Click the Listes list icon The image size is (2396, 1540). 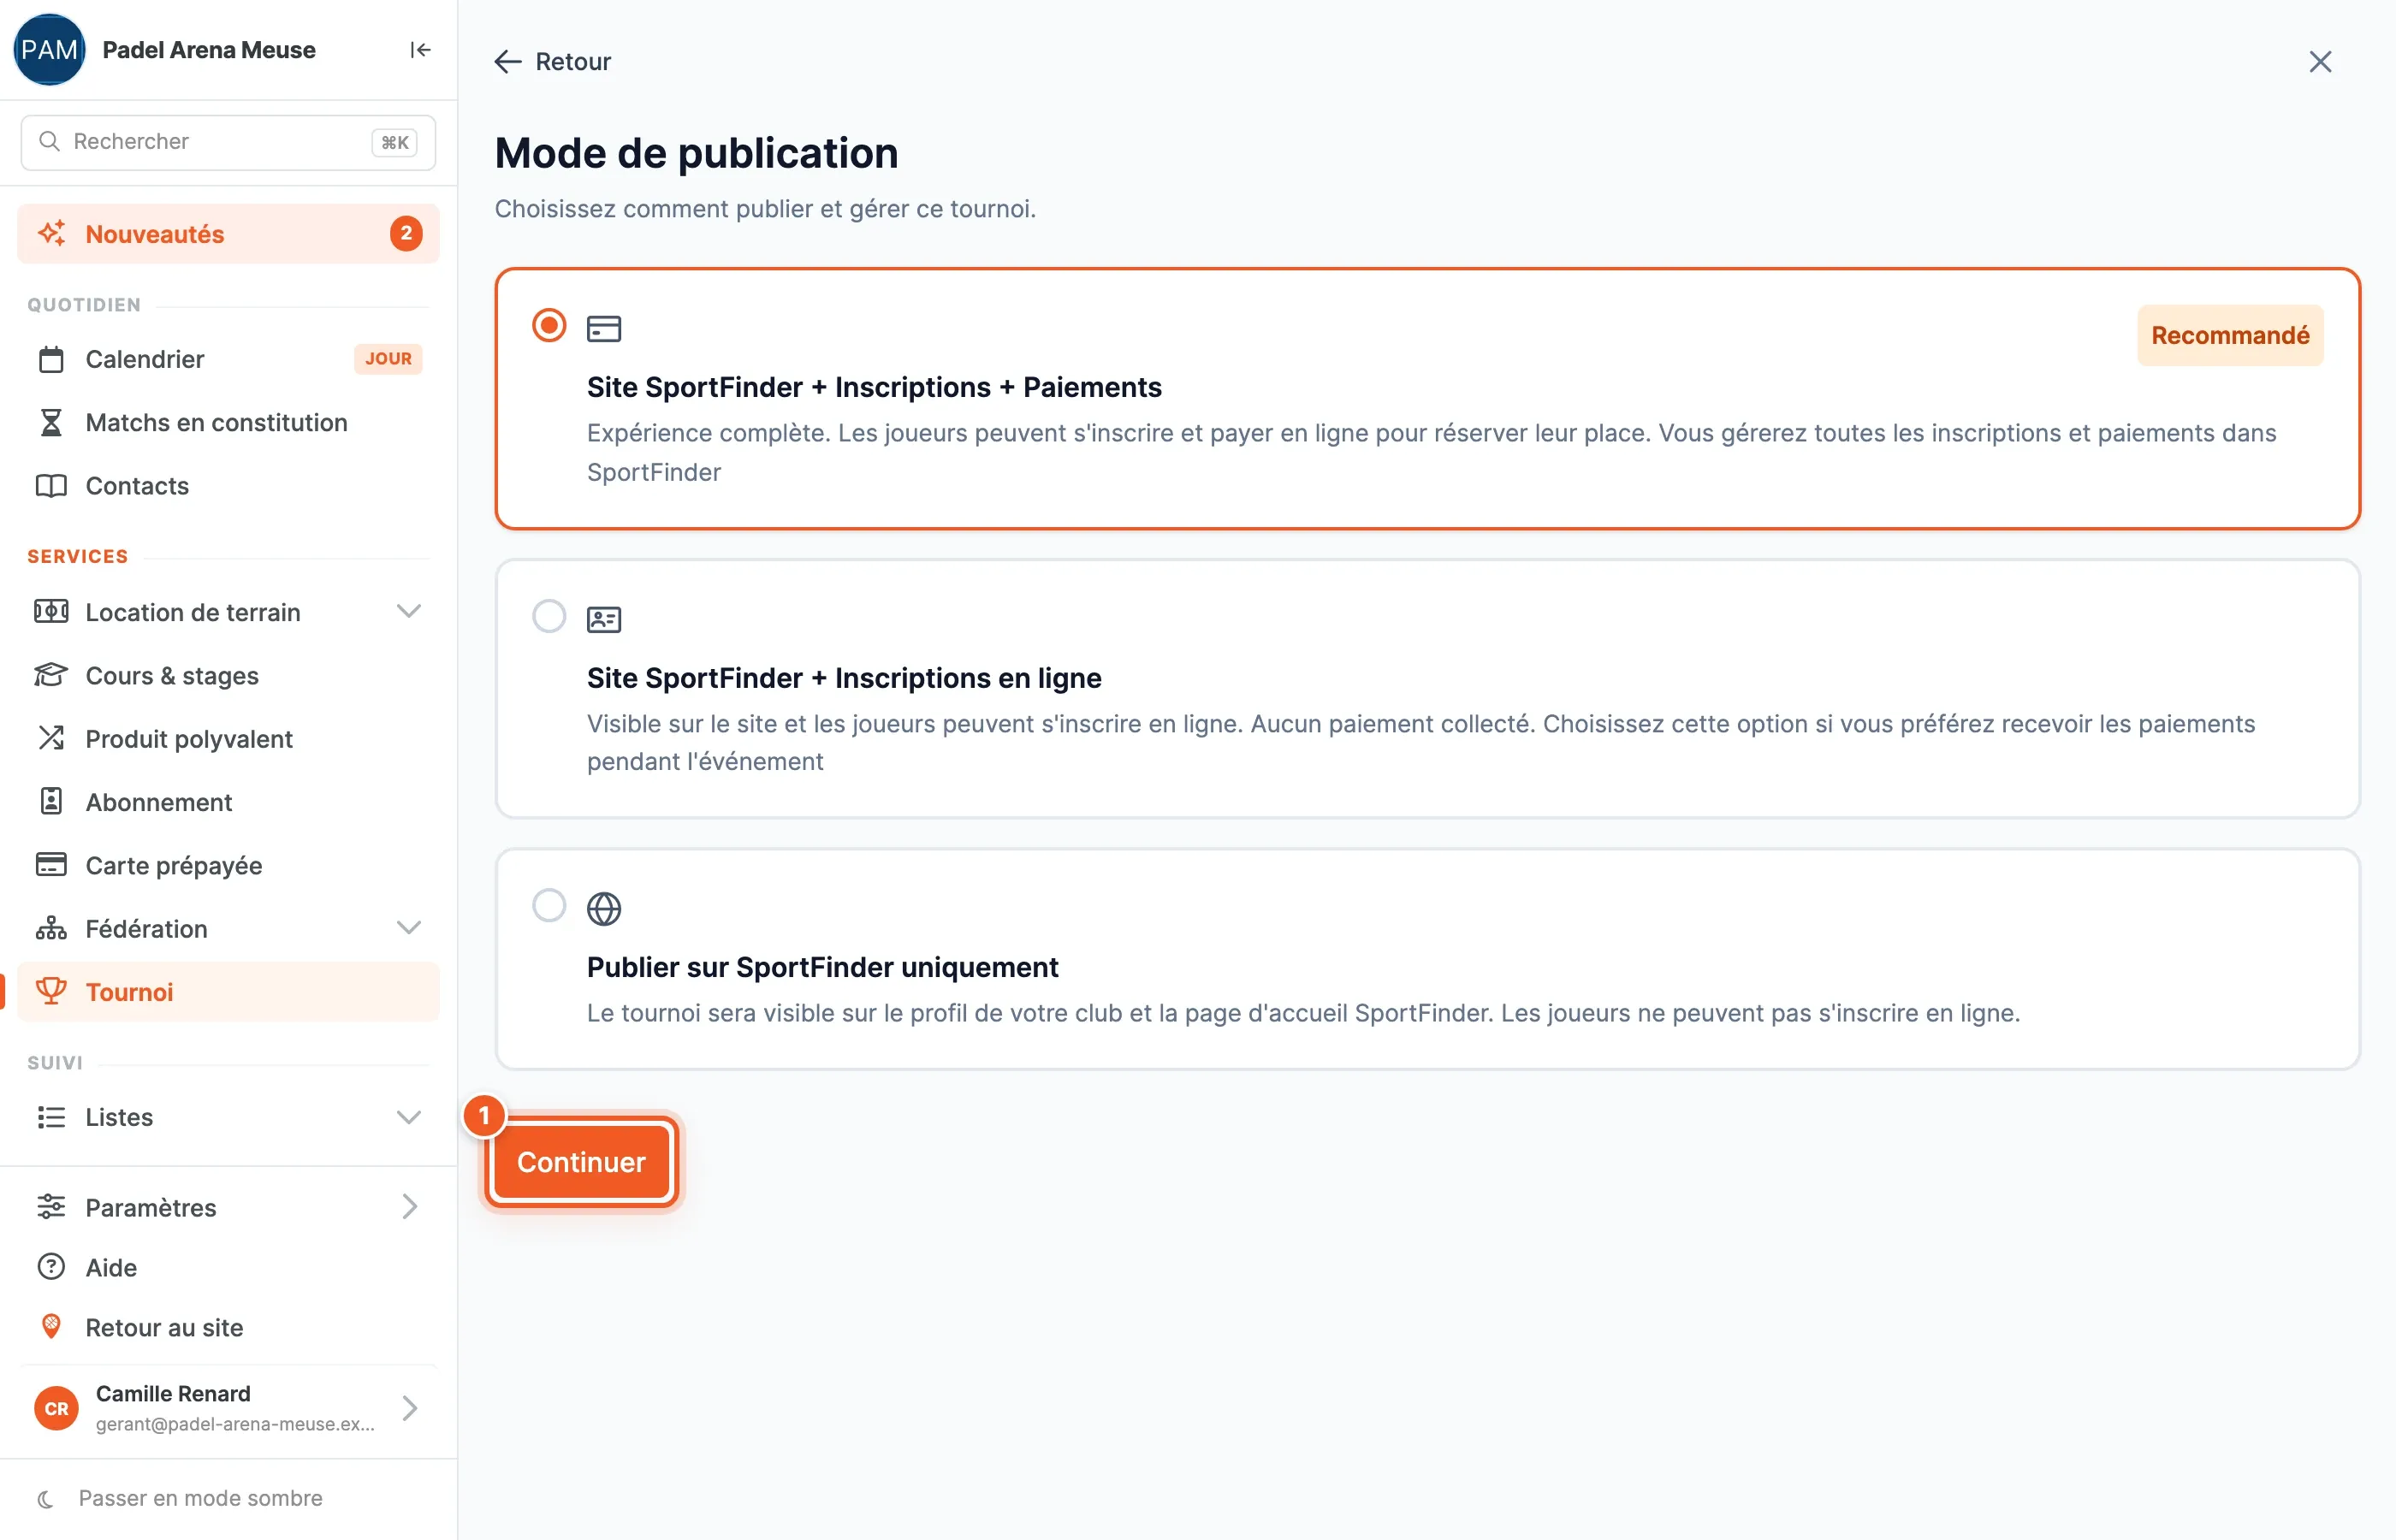[x=51, y=1117]
